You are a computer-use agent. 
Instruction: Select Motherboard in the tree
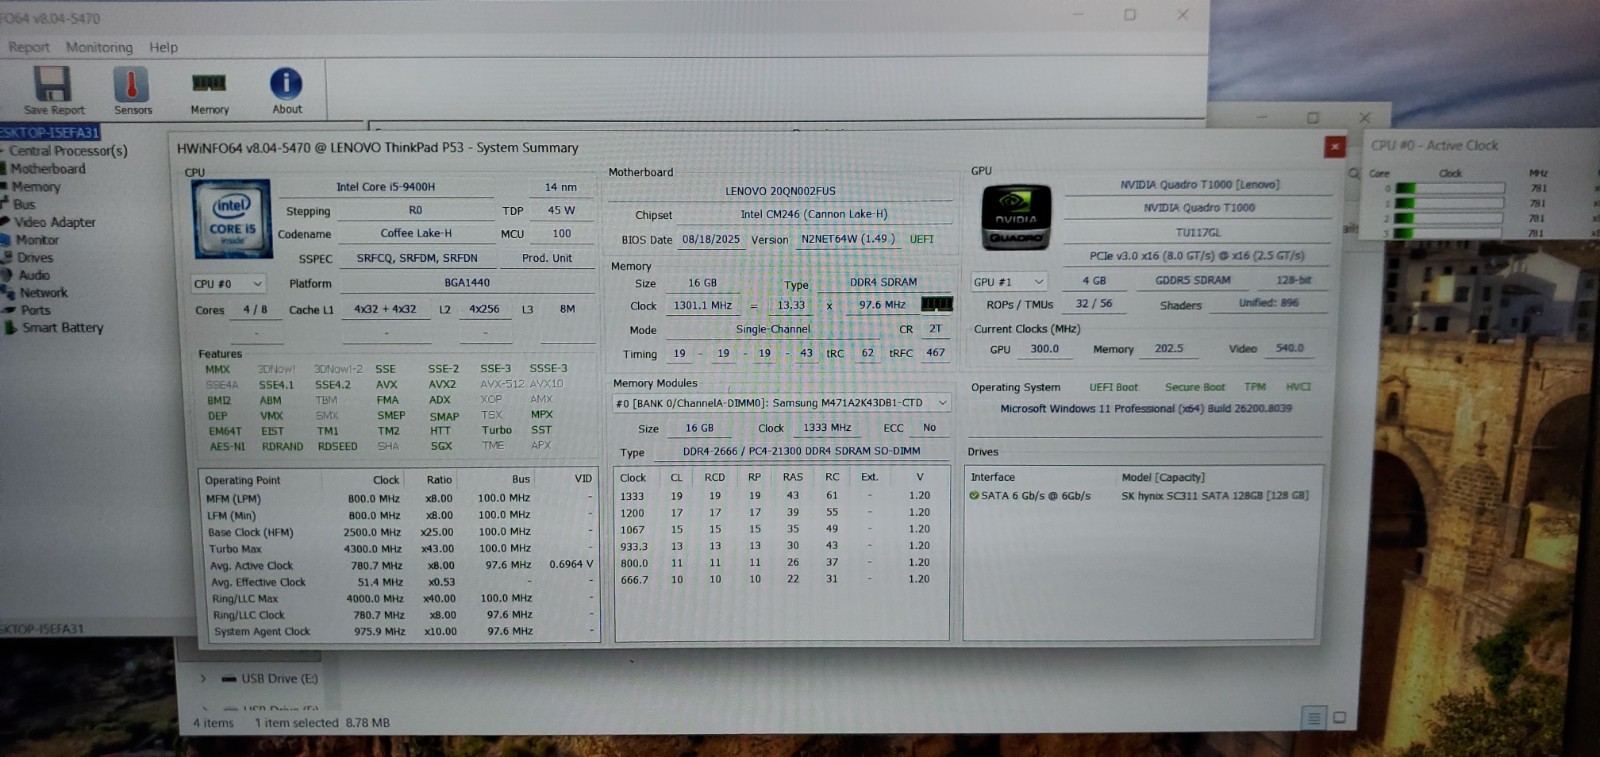[48, 169]
